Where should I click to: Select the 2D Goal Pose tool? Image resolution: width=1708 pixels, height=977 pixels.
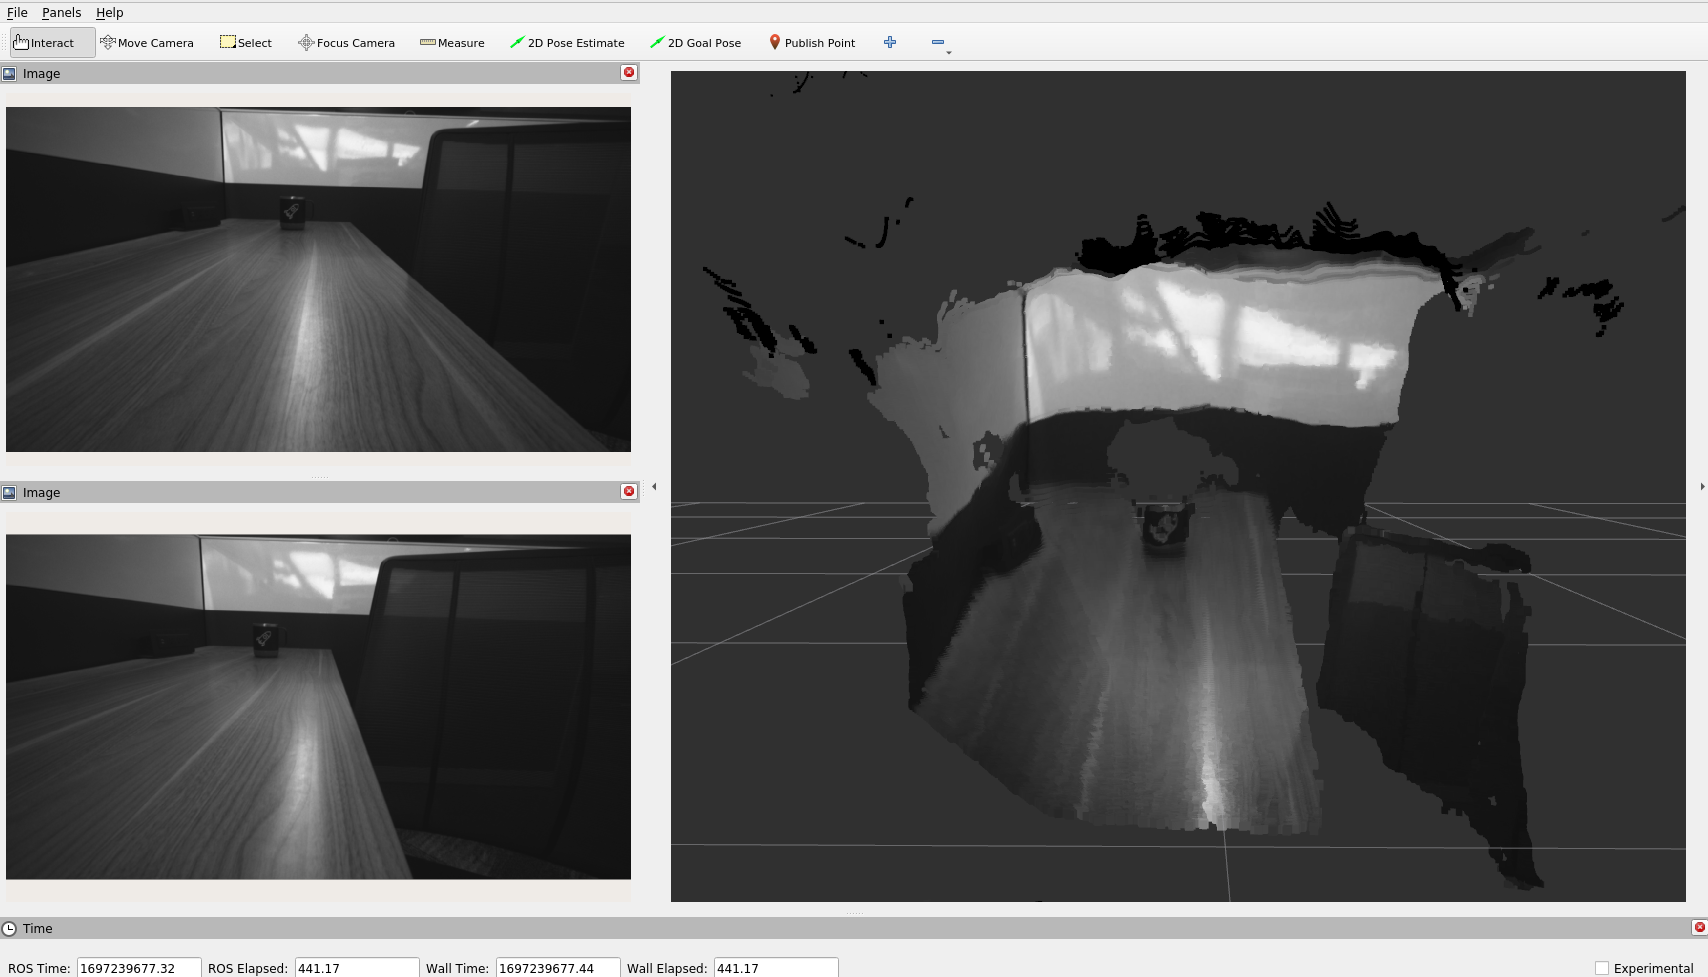695,43
